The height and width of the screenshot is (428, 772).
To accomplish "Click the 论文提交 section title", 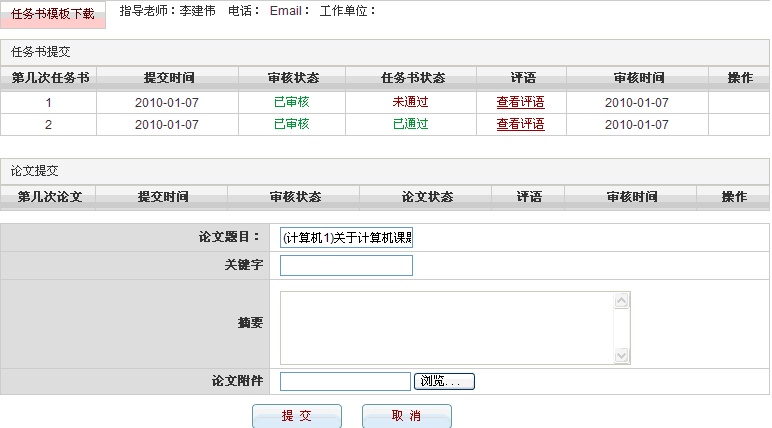I will click(x=35, y=171).
